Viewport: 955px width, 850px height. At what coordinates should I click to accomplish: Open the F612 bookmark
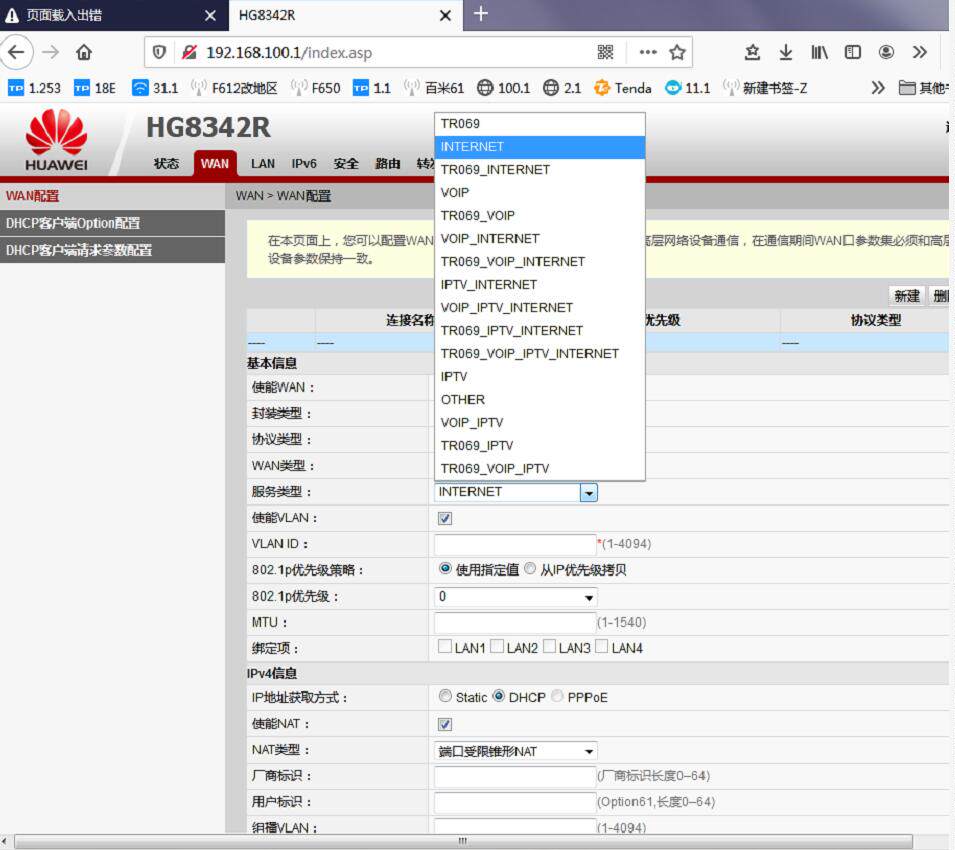point(234,88)
